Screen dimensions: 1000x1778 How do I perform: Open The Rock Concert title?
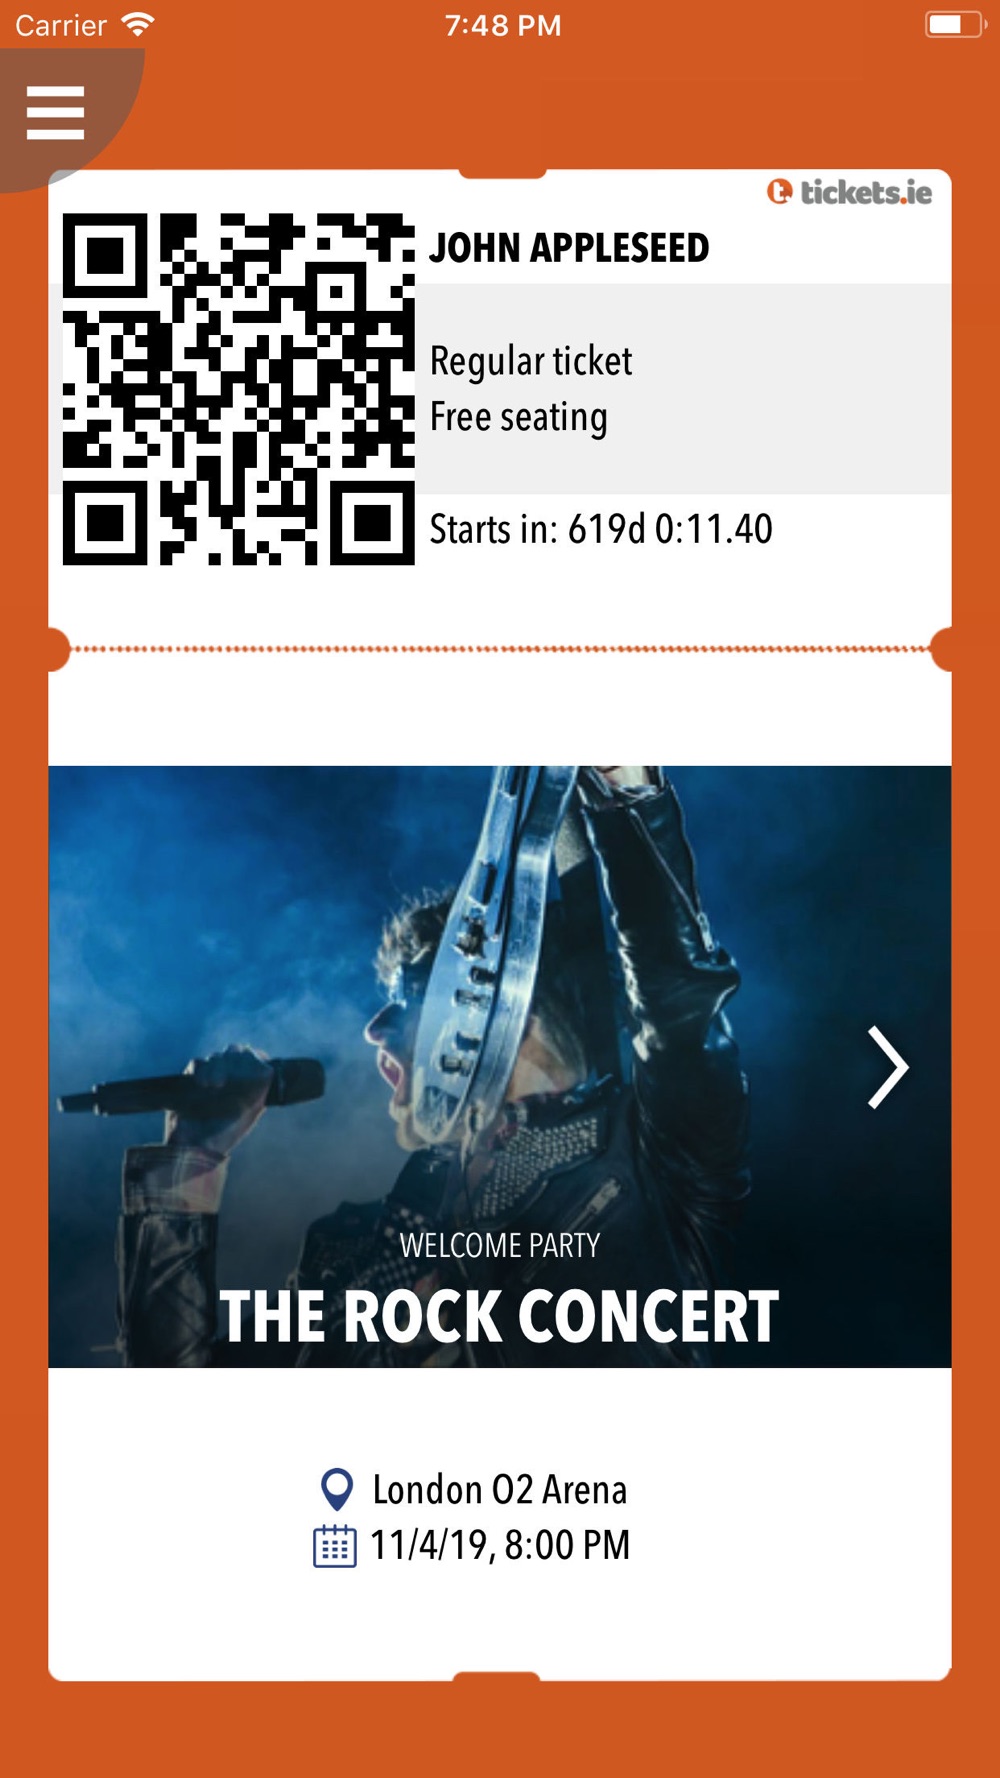[x=499, y=1316]
